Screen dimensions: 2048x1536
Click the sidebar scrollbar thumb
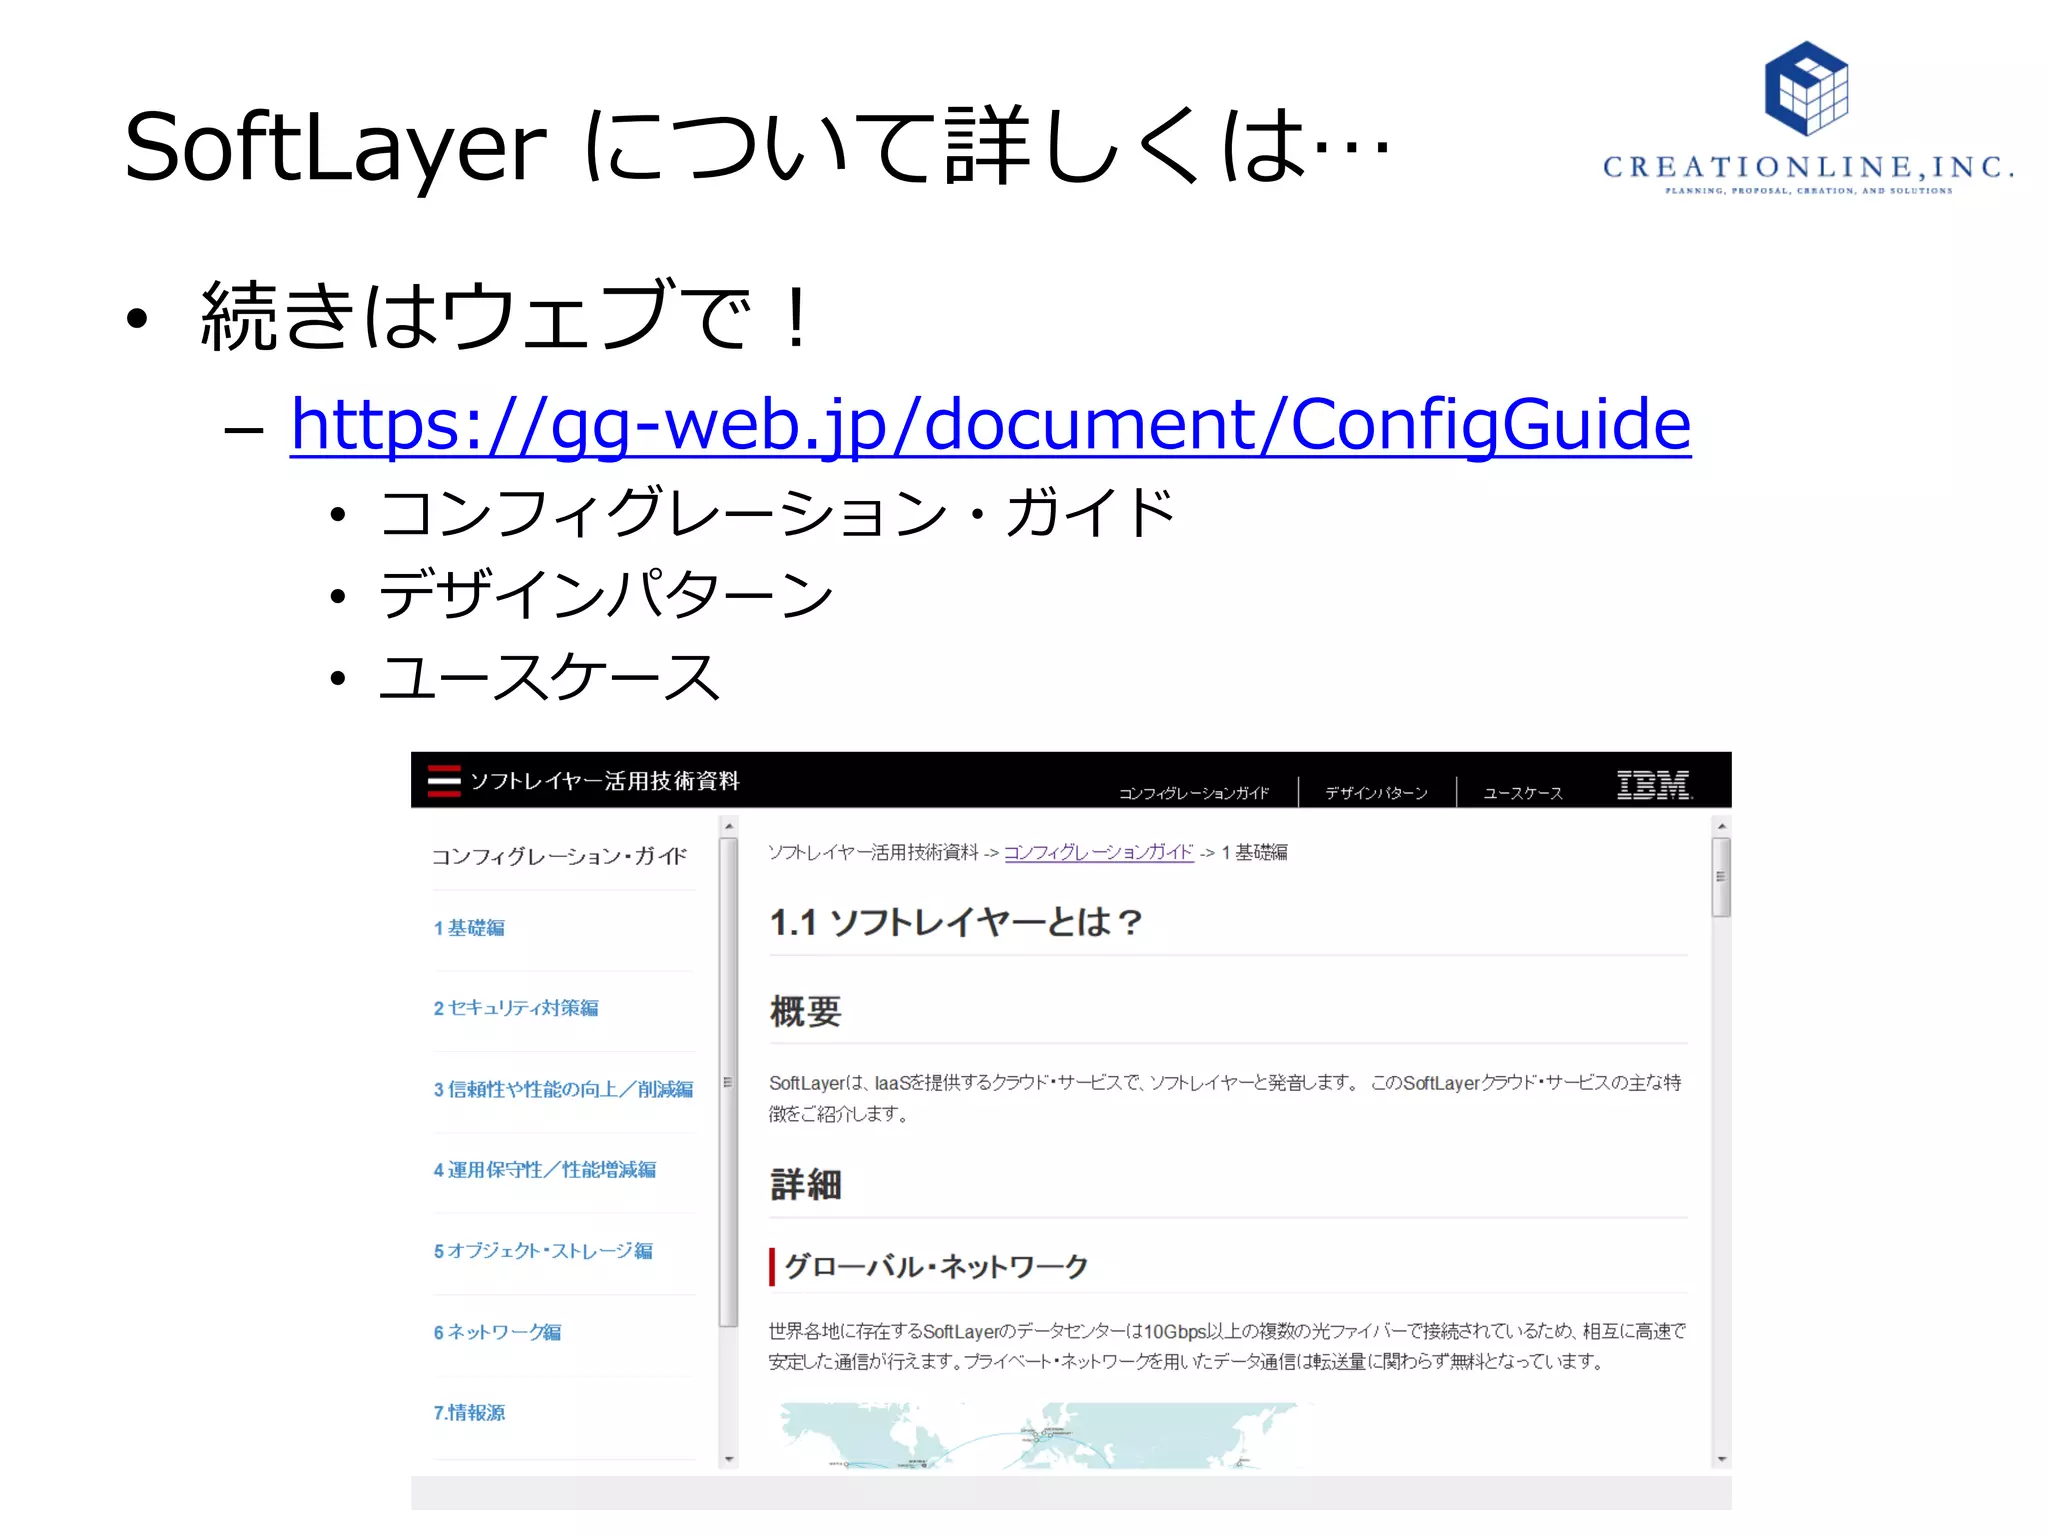[729, 1082]
